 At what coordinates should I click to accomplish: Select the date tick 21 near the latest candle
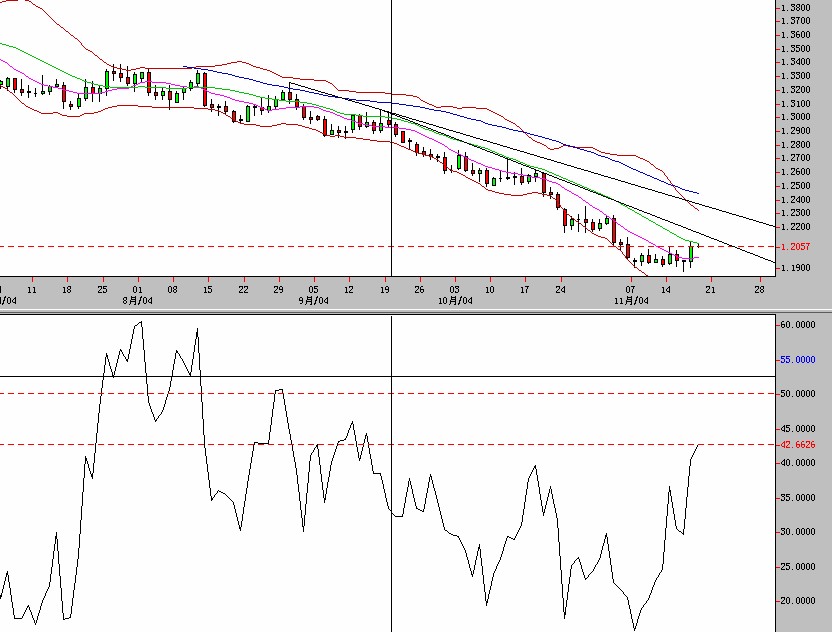click(710, 290)
